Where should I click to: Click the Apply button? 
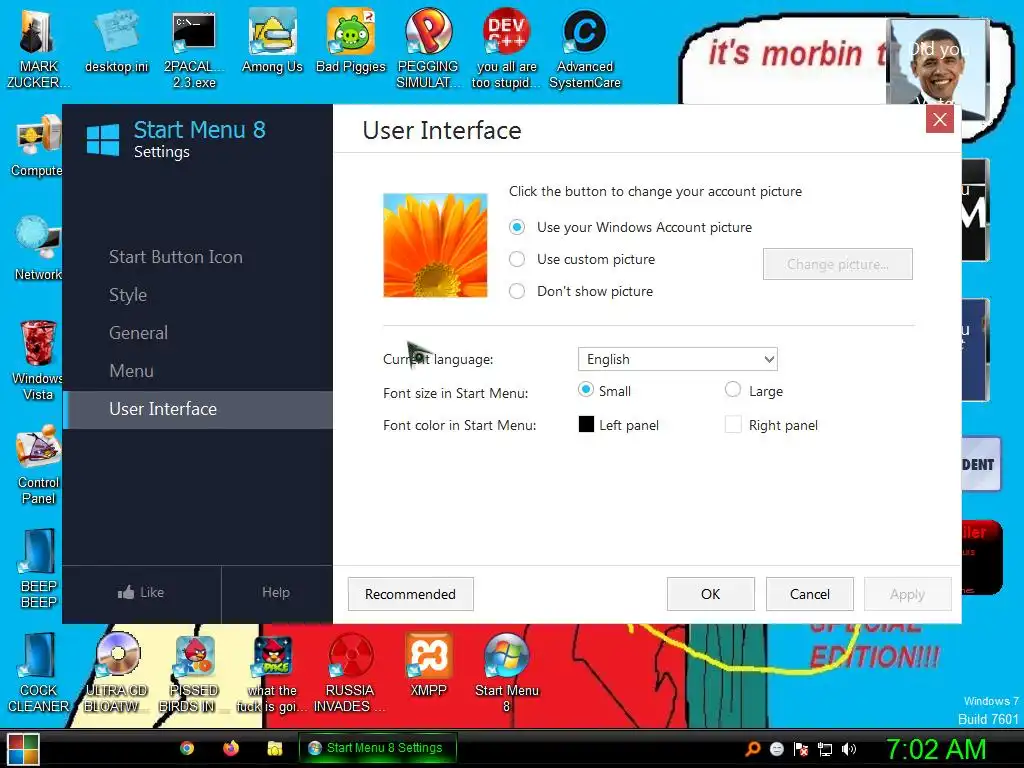tap(907, 594)
